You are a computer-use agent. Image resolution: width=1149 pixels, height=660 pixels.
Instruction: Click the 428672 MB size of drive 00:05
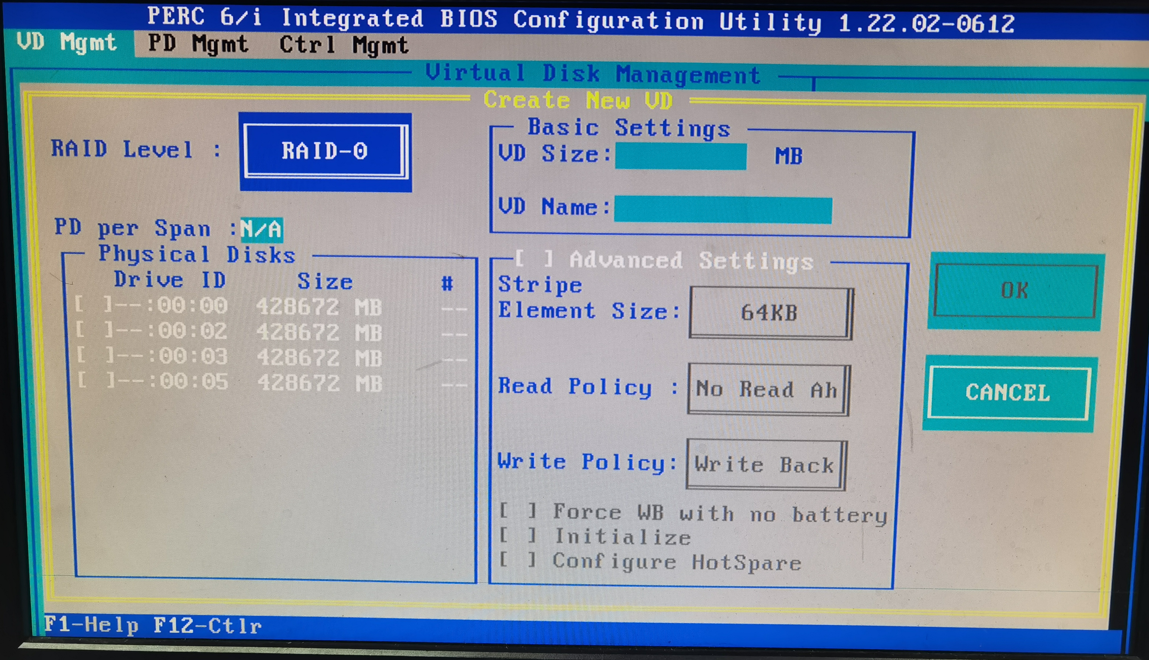319,382
